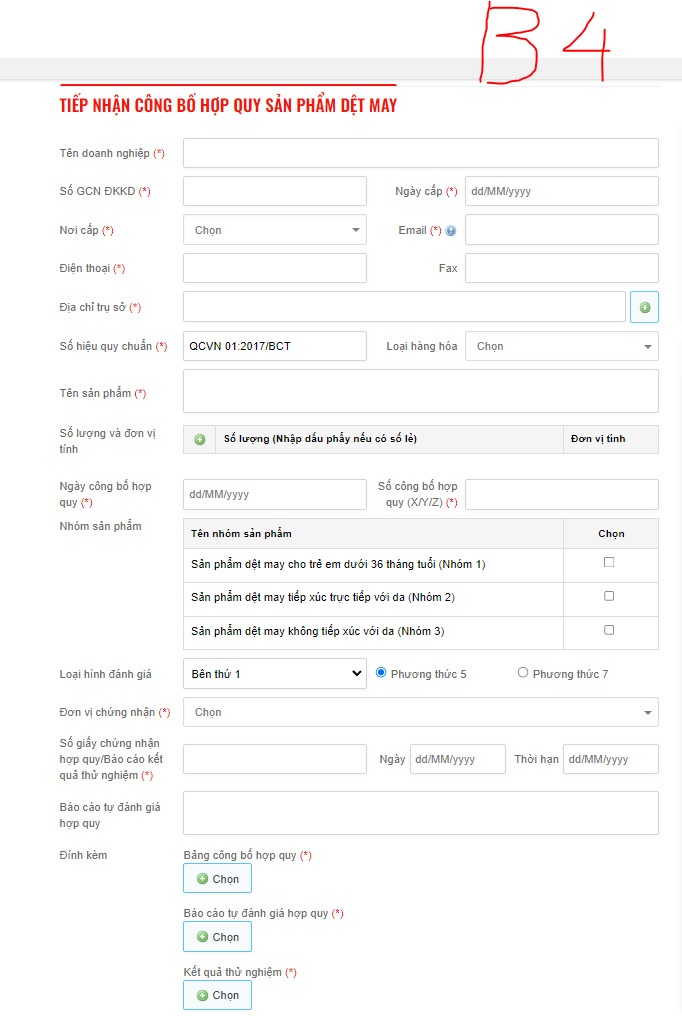Click the Ngày cấp date field
The width and height of the screenshot is (682, 1016).
pyautogui.click(x=562, y=191)
